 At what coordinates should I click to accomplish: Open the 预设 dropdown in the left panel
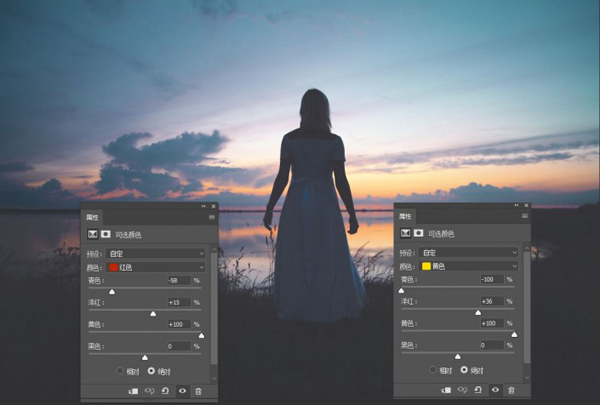point(156,253)
